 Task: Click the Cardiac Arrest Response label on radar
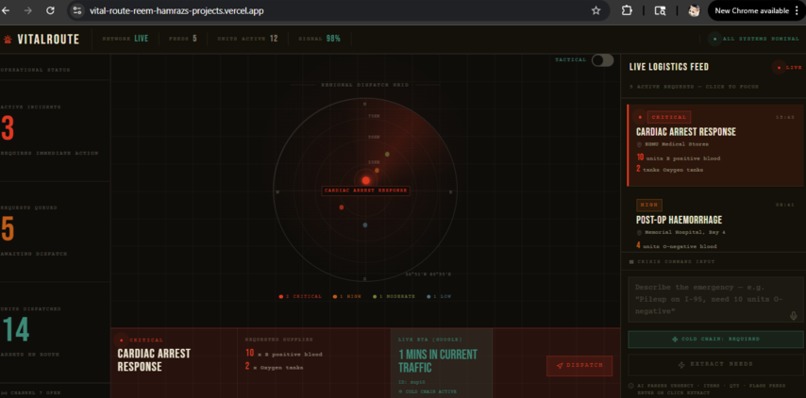click(x=366, y=191)
